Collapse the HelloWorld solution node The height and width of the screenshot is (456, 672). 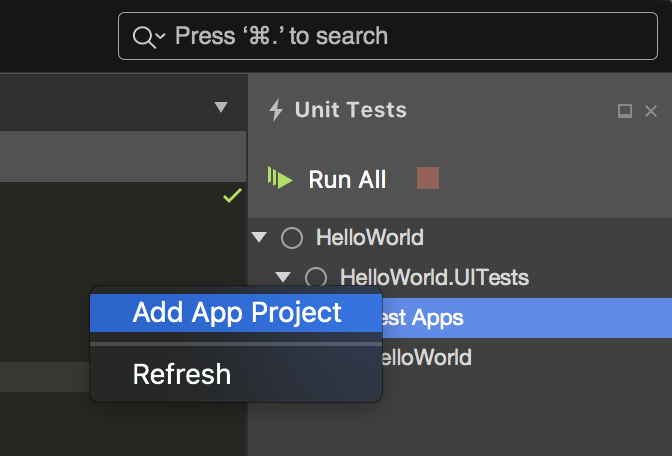tap(259, 237)
